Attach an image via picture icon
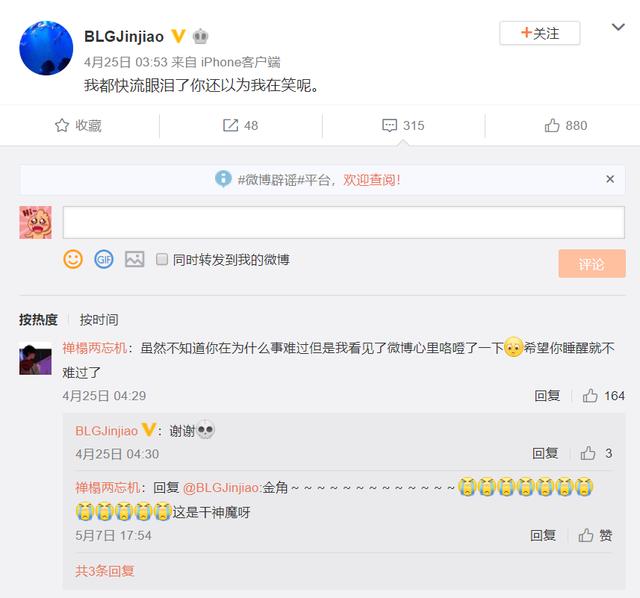Viewport: 640px width, 598px height. 134,259
